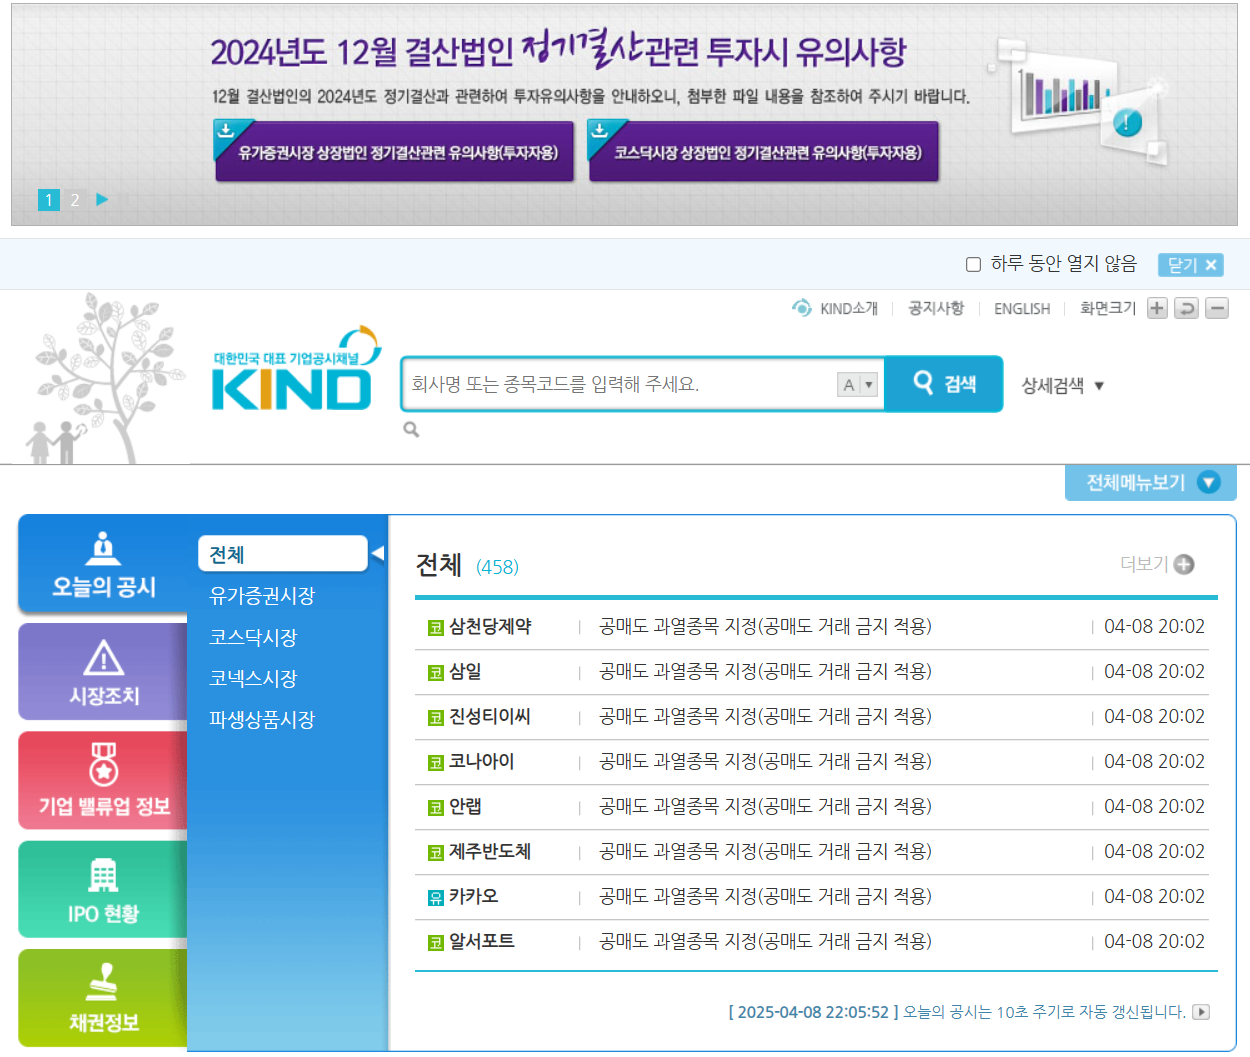Screen dimensions: 1250x1057
Task: Select the 유가증권시장 filter
Action: (x=262, y=596)
